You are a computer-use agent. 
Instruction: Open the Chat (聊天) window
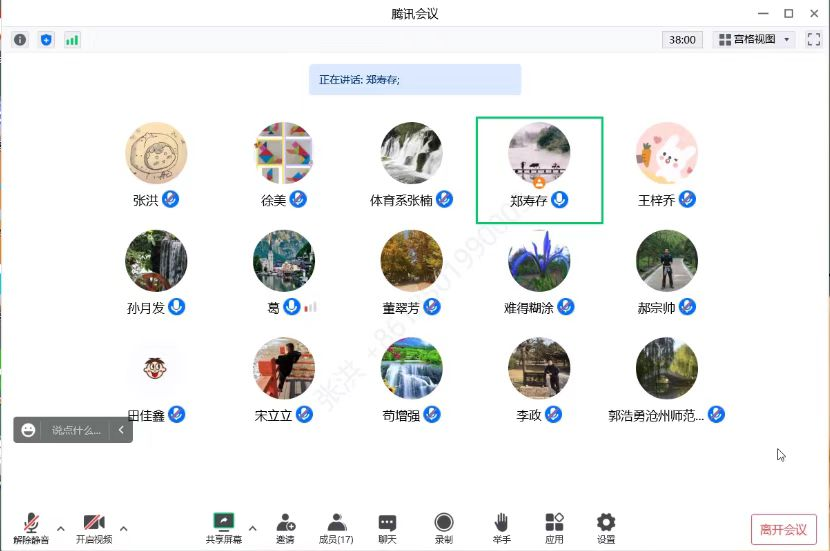(387, 528)
